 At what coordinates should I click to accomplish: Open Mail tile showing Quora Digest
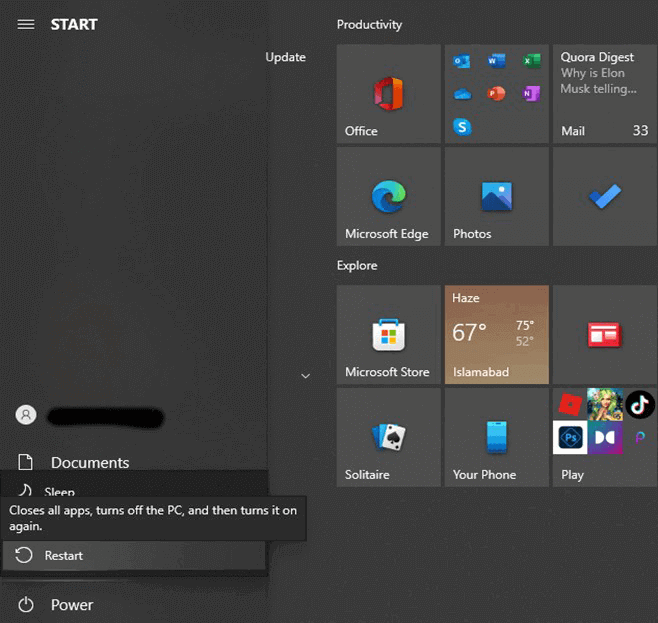[604, 94]
